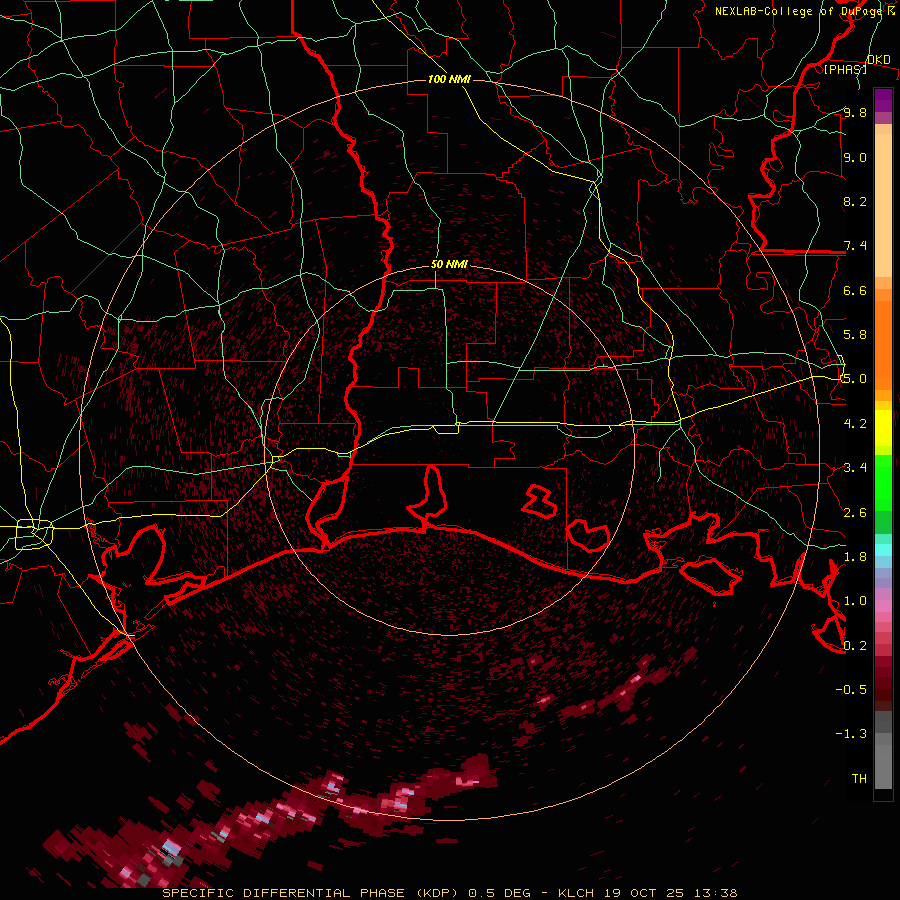Click the yellow segment of the color bar
The width and height of the screenshot is (900, 900).
pyautogui.click(x=883, y=428)
